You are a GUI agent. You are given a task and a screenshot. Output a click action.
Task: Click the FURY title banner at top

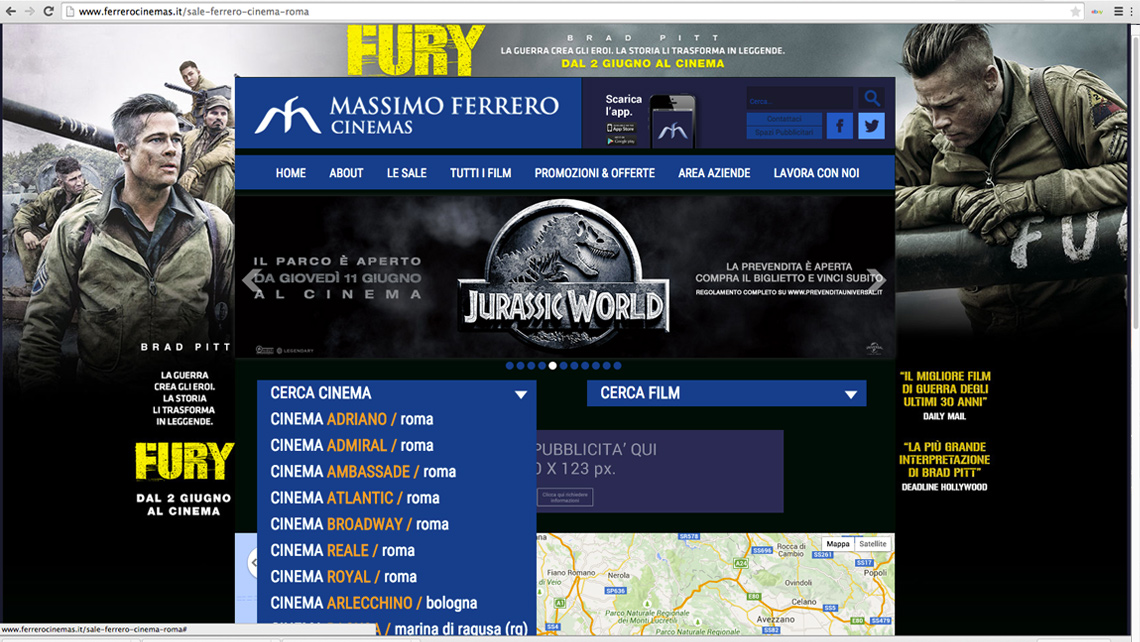(416, 49)
